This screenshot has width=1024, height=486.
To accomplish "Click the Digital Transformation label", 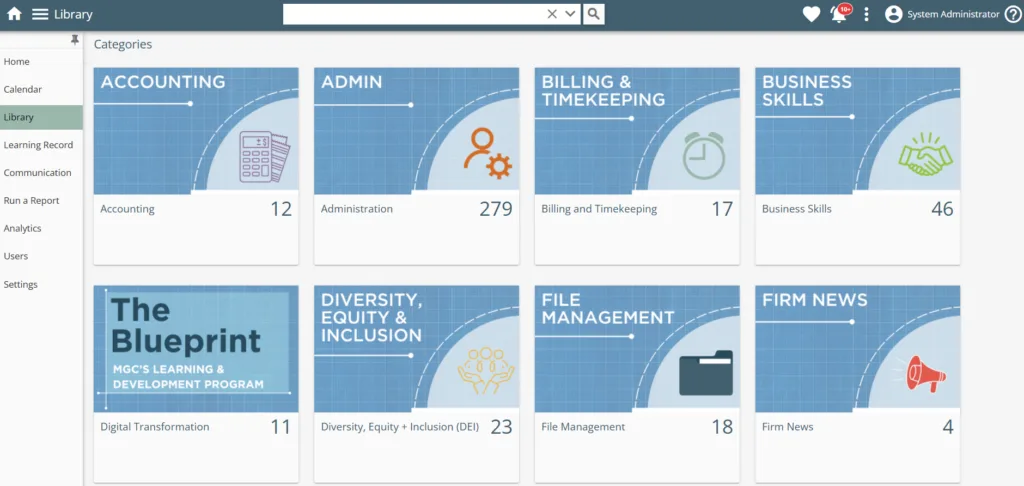I will tap(155, 427).
